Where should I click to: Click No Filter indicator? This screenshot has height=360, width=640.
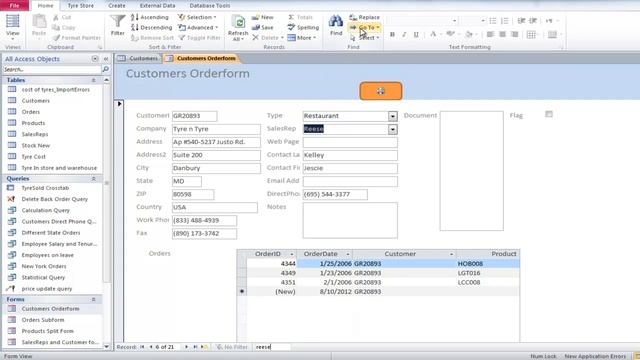[232, 347]
